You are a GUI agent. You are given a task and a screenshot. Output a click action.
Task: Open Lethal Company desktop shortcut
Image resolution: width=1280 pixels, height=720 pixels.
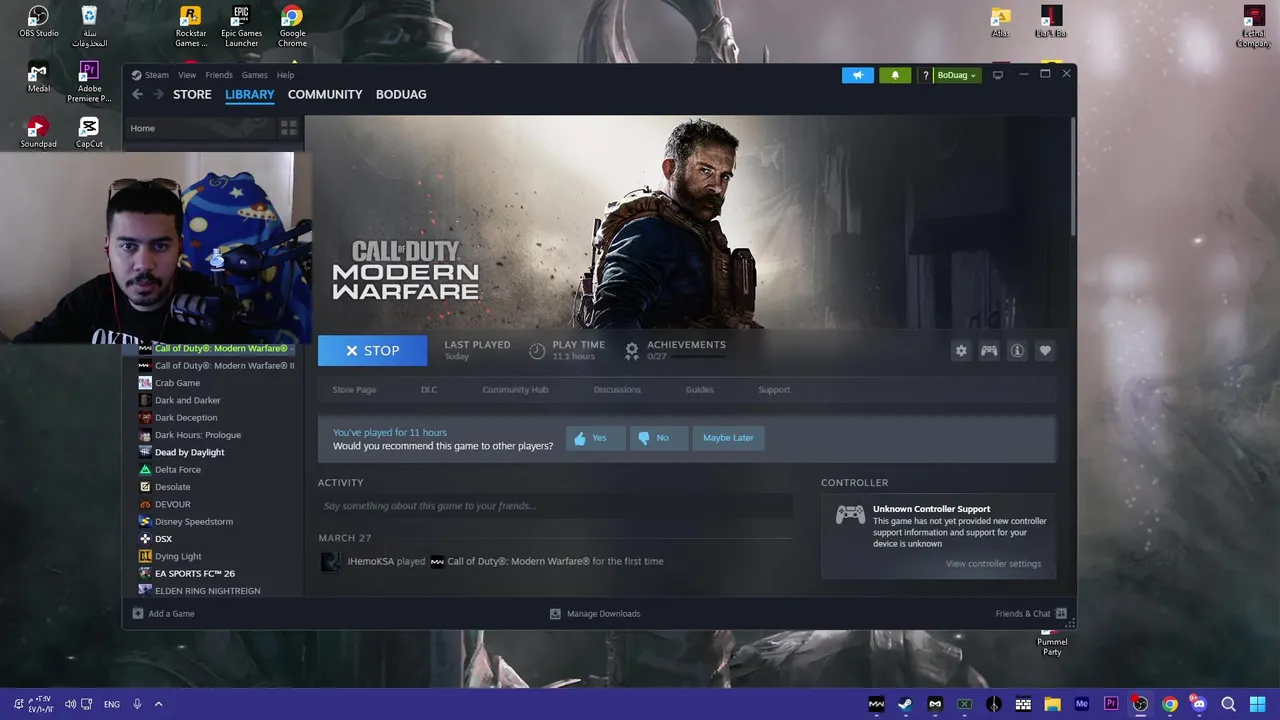click(1253, 27)
